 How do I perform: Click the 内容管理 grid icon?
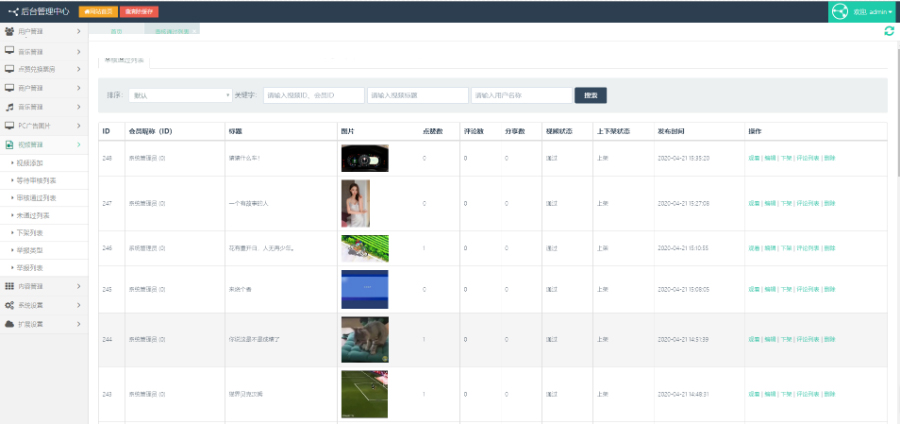coord(9,287)
